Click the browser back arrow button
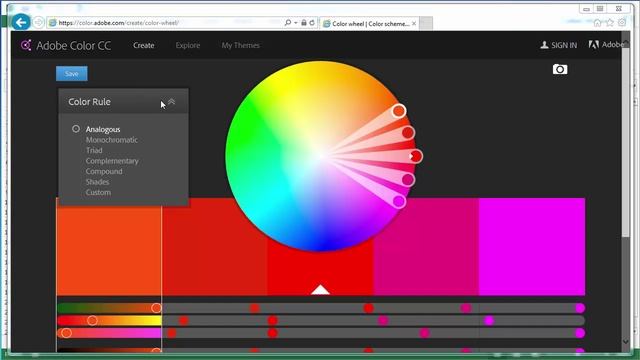This screenshot has width=640, height=360. coord(21,22)
